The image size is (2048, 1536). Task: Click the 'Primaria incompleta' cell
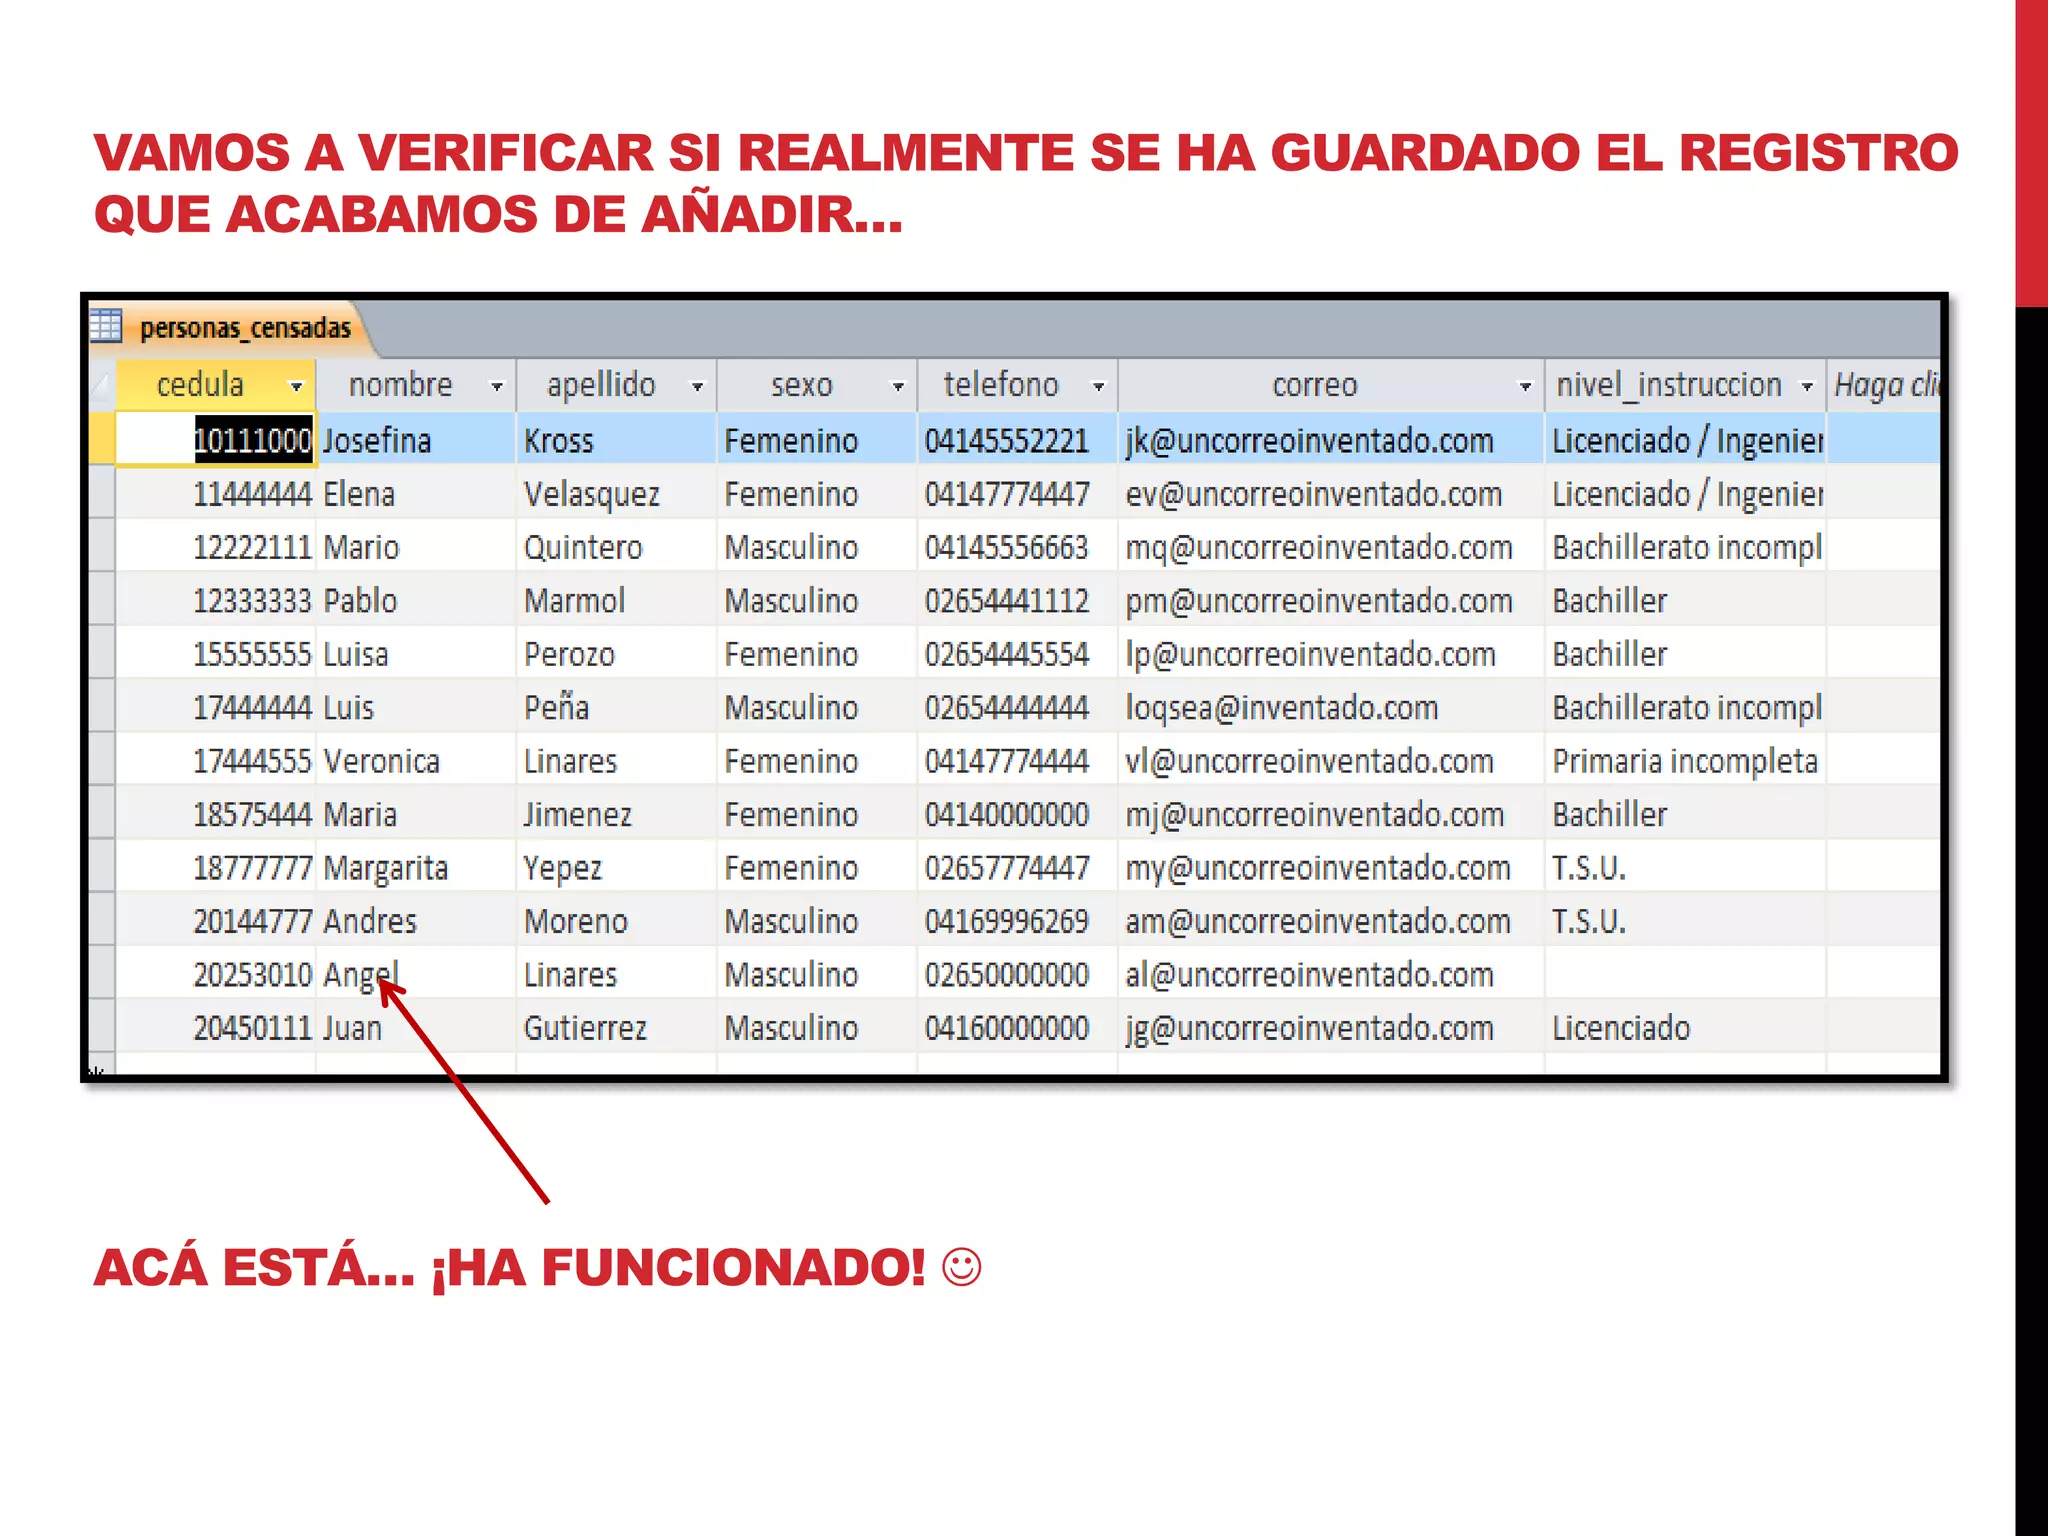coord(1685,762)
